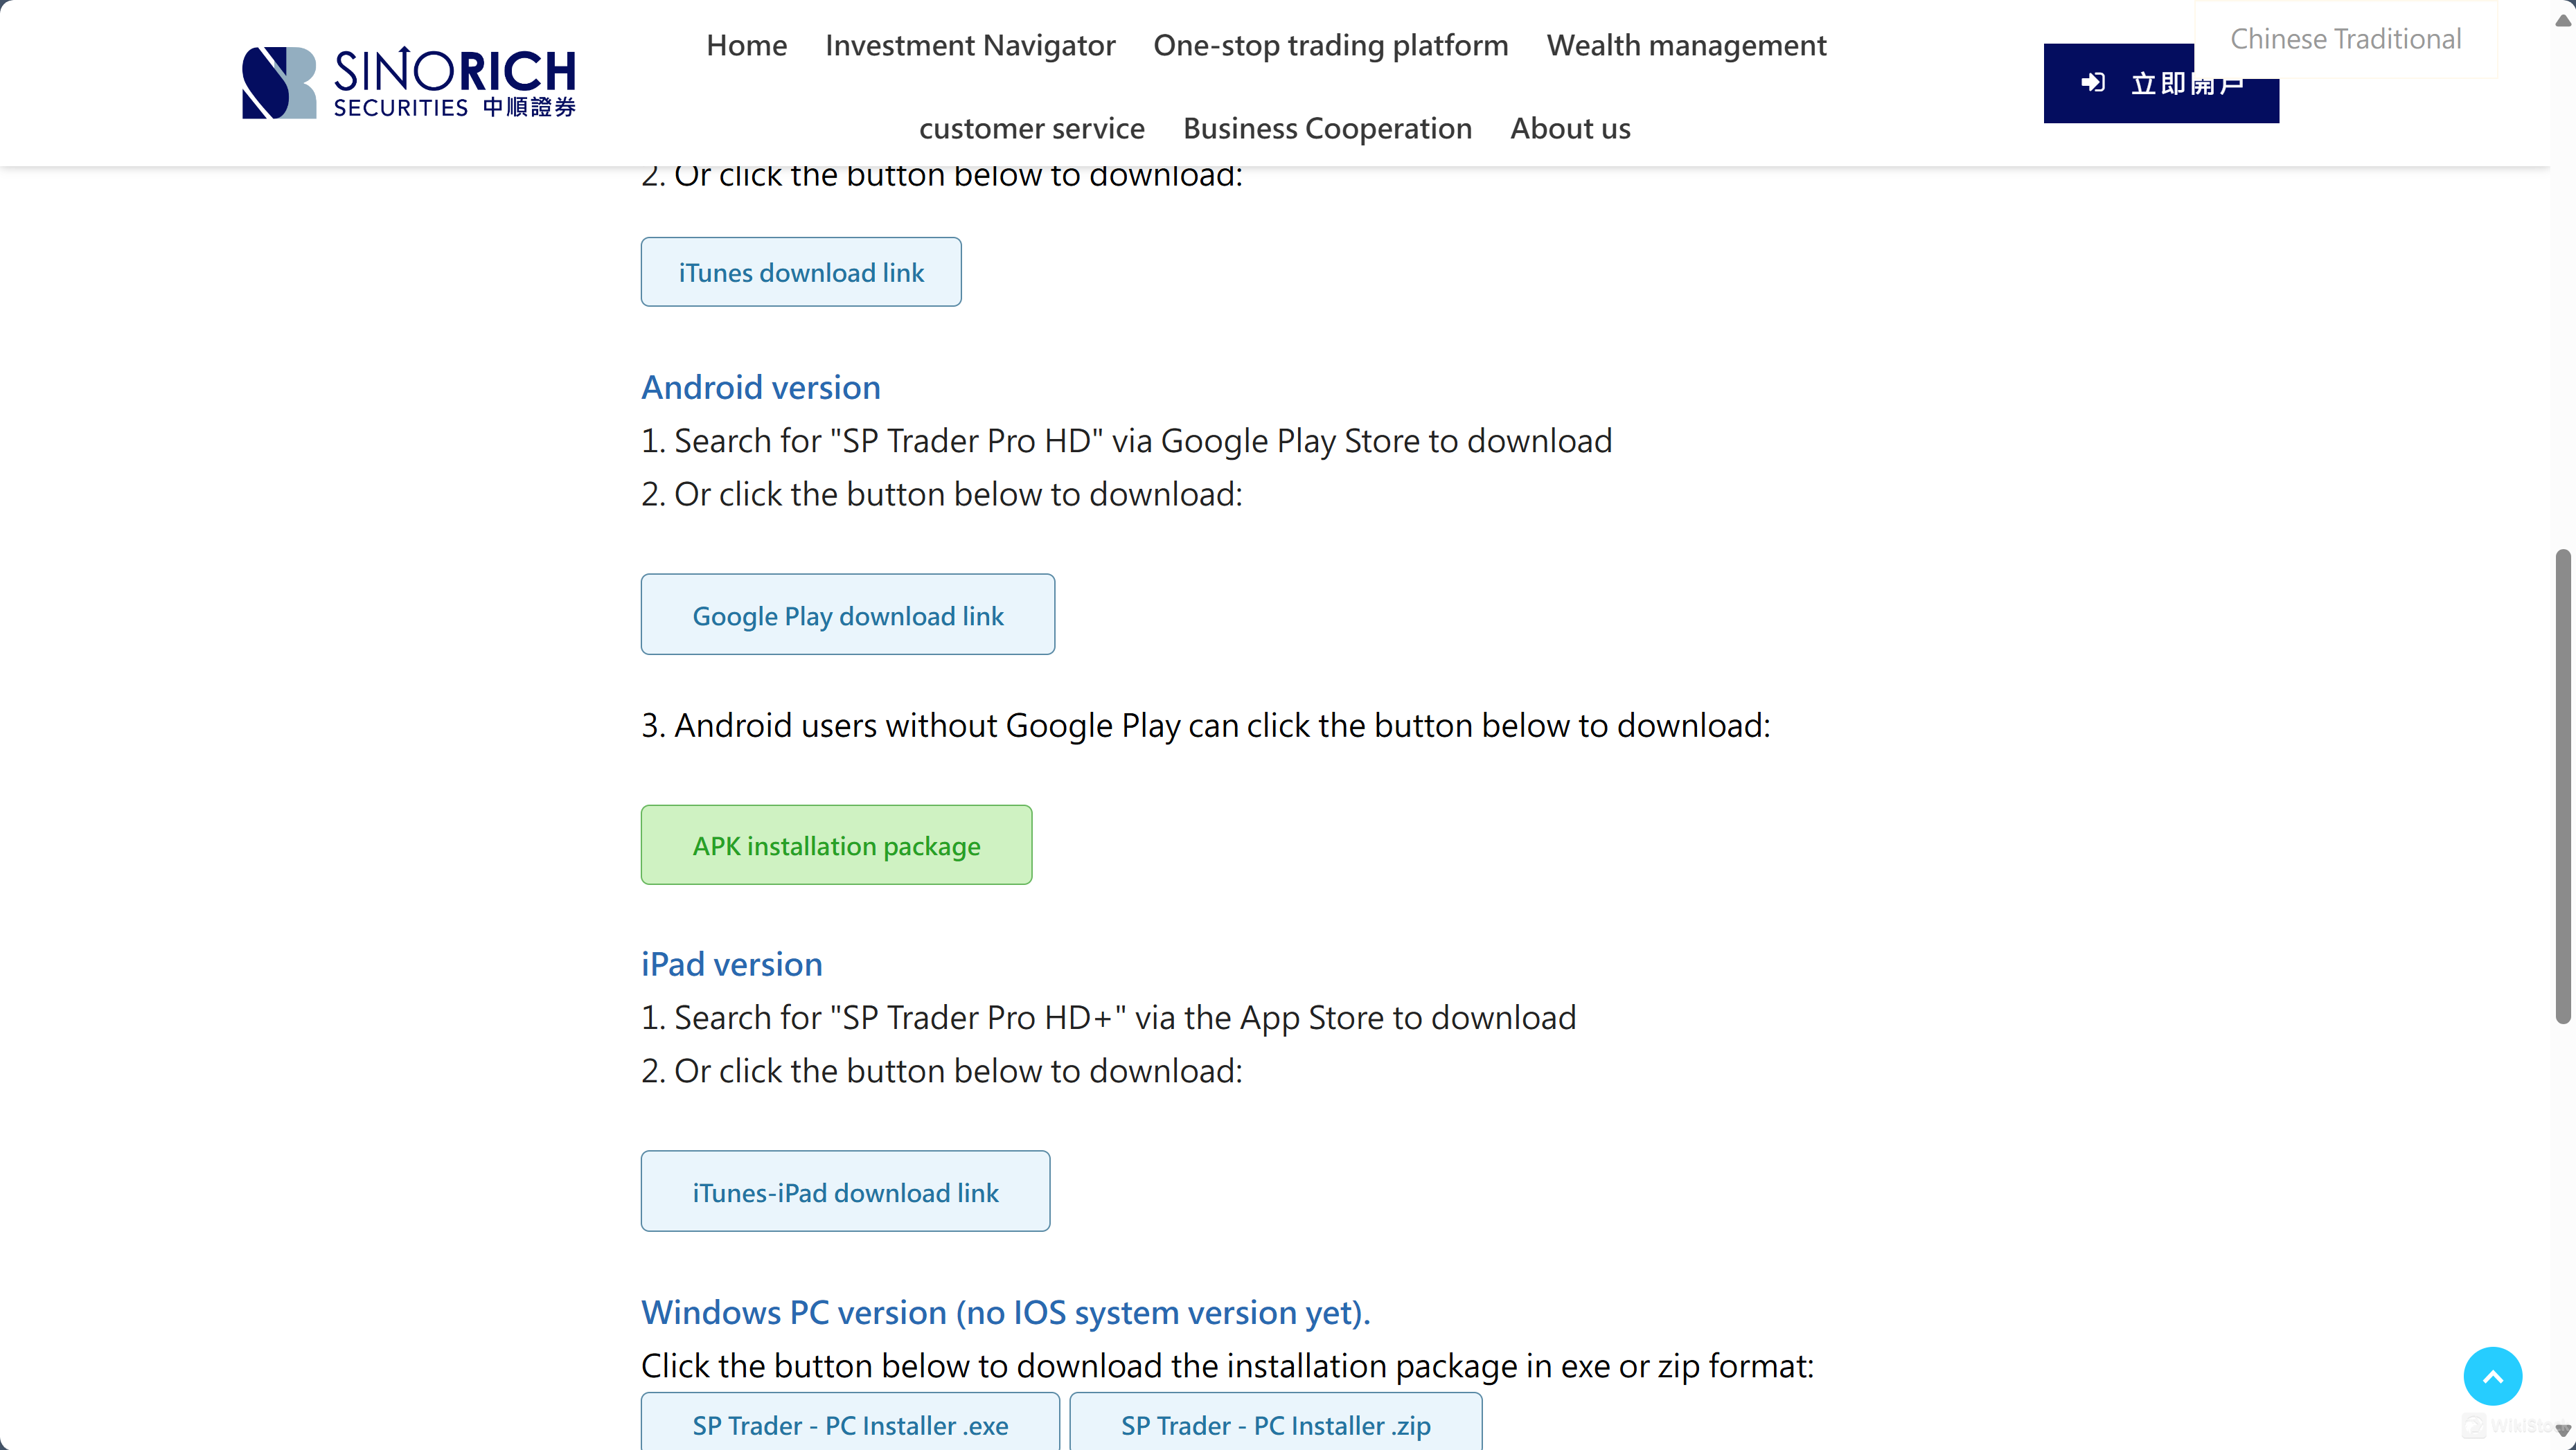Click the iTunes download link button
Image resolution: width=2576 pixels, height=1450 pixels.
click(800, 271)
